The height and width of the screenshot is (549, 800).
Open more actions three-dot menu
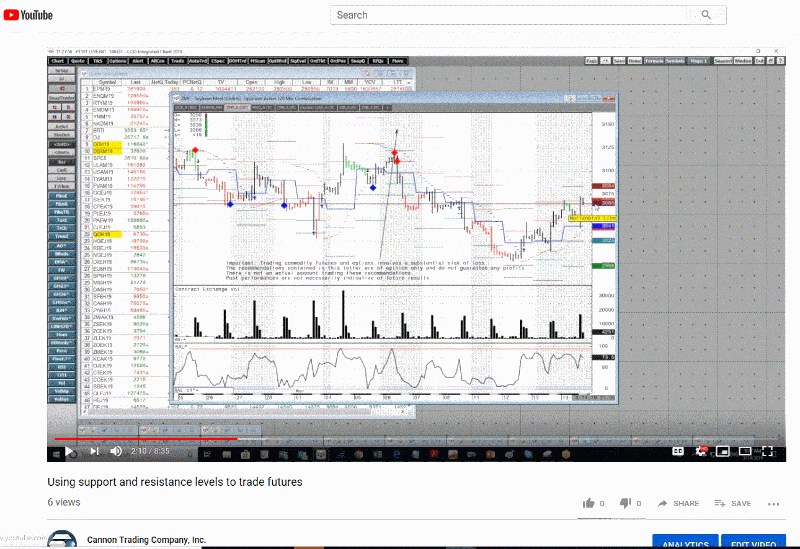click(x=771, y=503)
